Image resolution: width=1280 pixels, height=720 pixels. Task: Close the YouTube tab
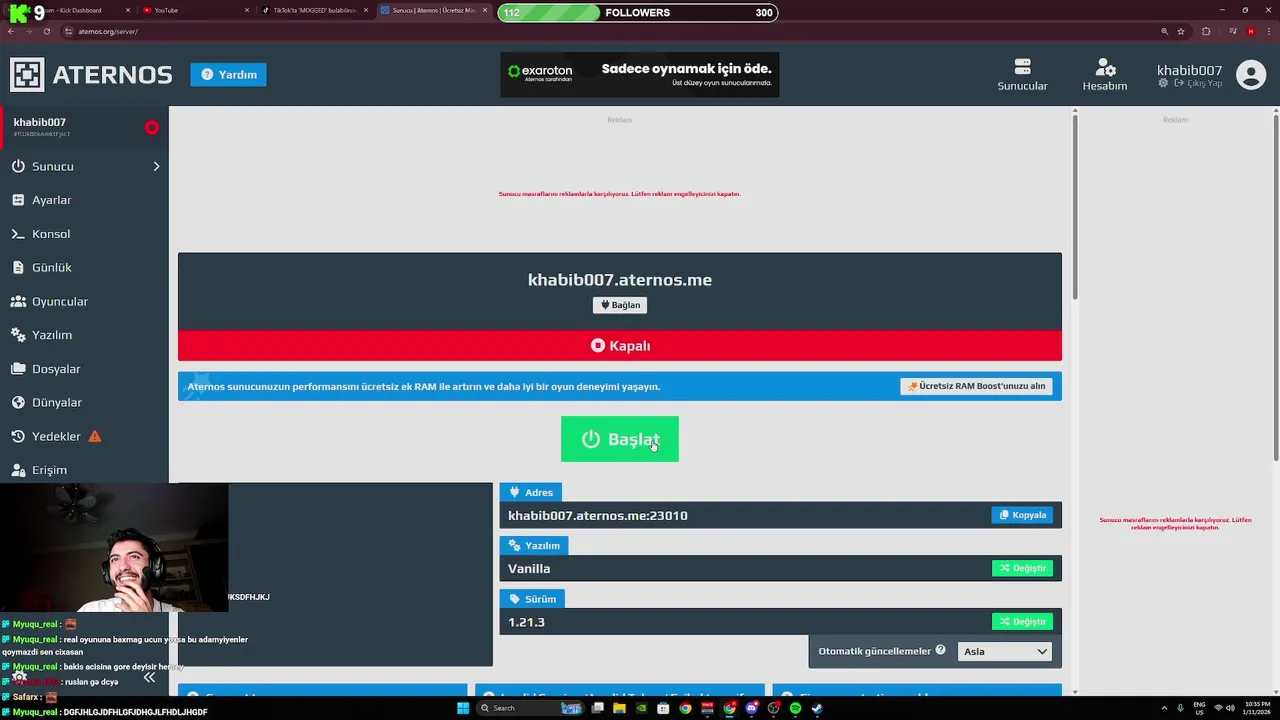pyautogui.click(x=247, y=10)
